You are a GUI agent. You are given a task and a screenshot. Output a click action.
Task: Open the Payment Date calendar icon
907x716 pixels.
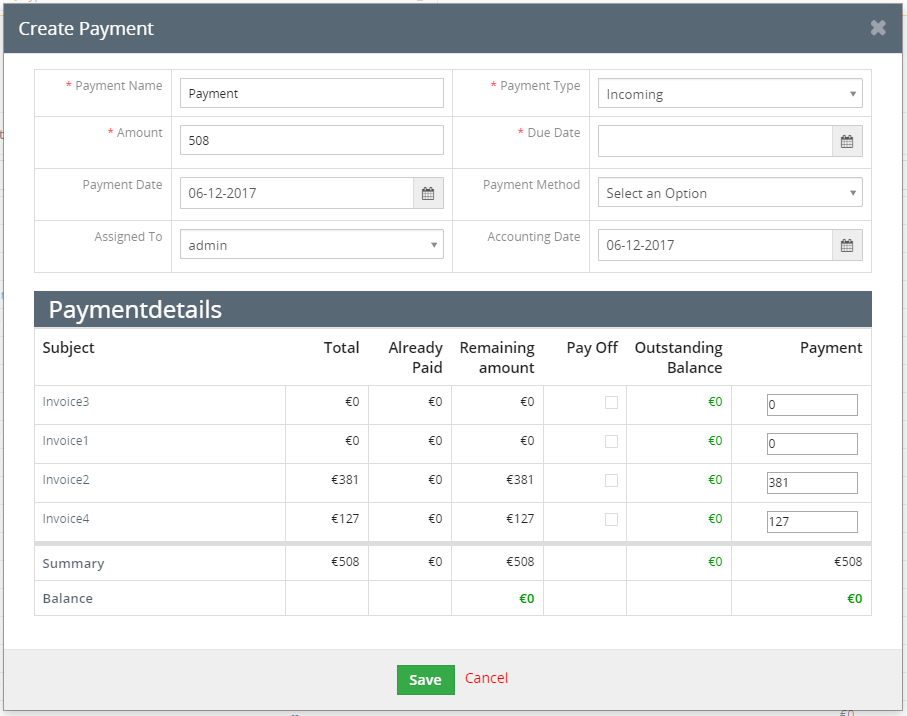click(x=428, y=194)
